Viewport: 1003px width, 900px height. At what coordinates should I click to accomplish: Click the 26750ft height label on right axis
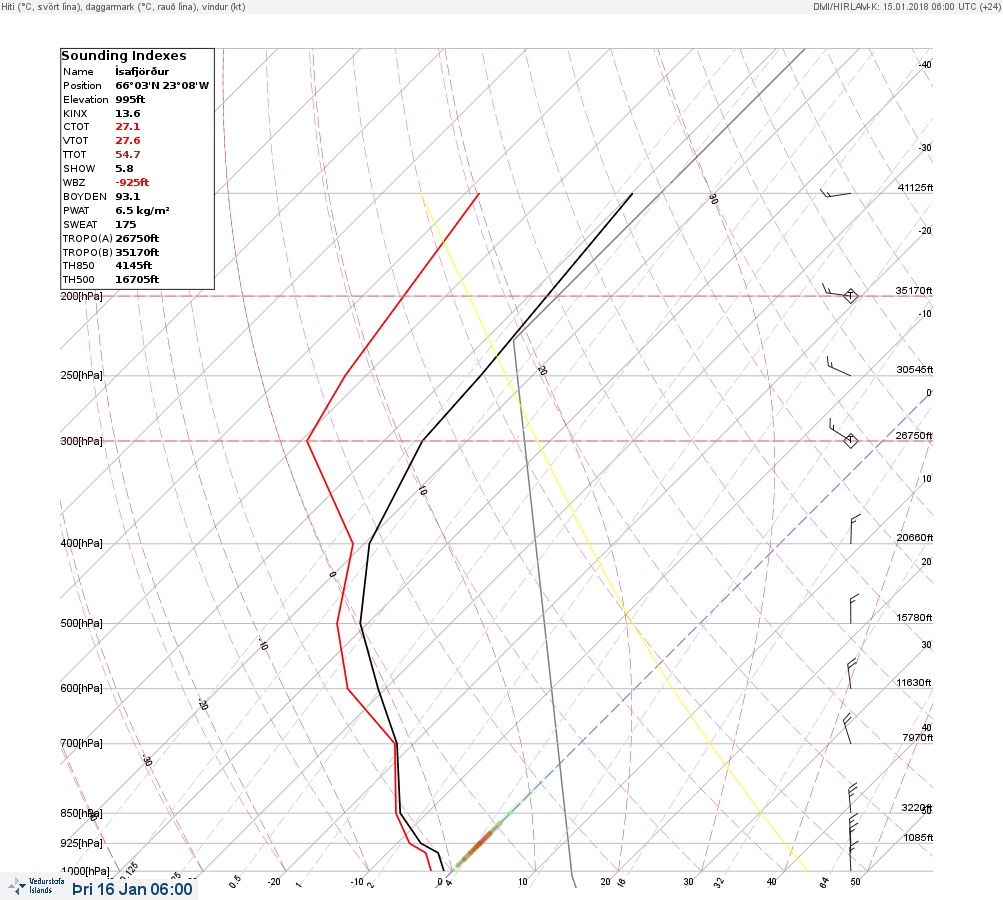[x=914, y=436]
